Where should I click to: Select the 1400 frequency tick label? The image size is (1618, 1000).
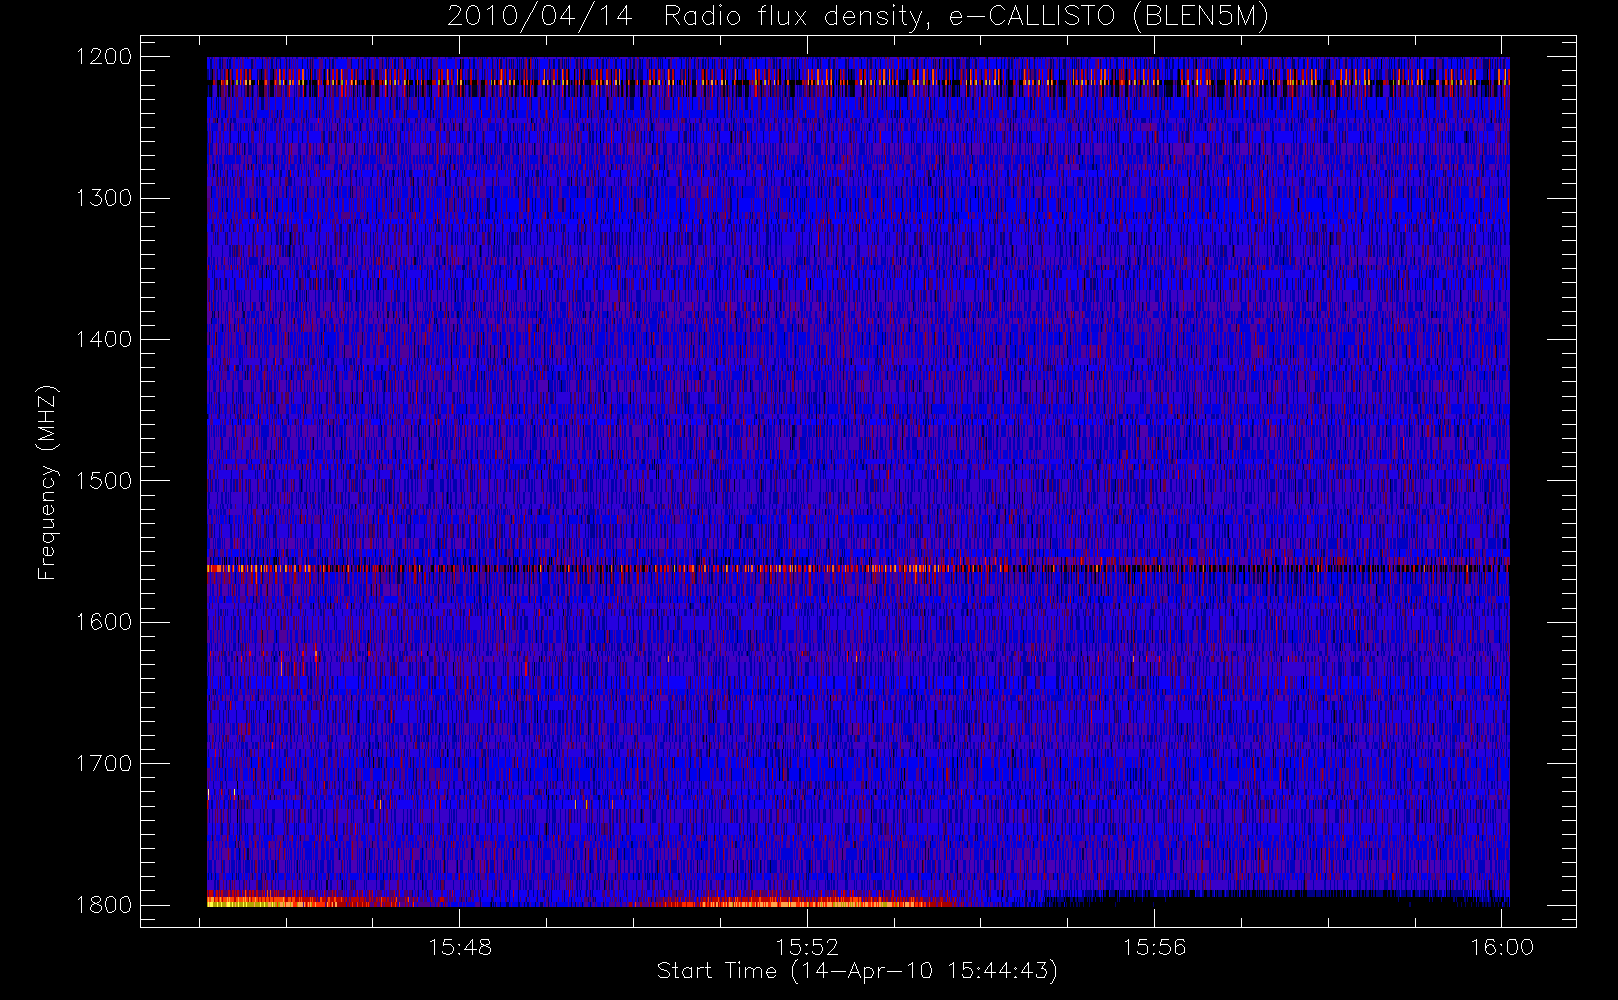[x=104, y=339]
